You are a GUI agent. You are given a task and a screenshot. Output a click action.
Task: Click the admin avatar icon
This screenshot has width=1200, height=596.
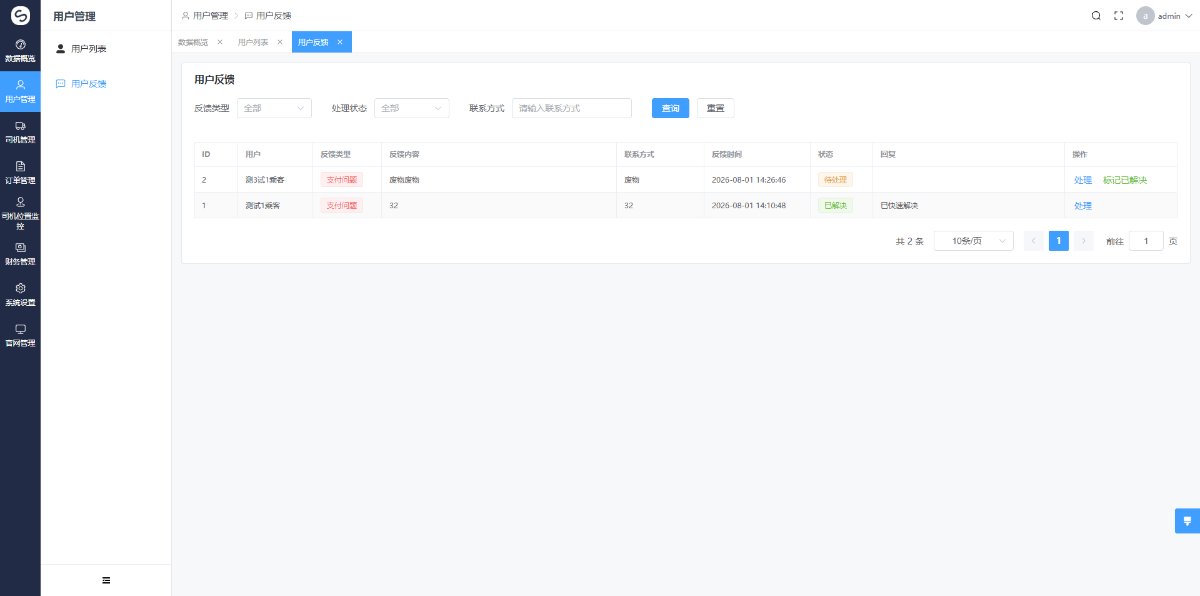tap(1145, 16)
